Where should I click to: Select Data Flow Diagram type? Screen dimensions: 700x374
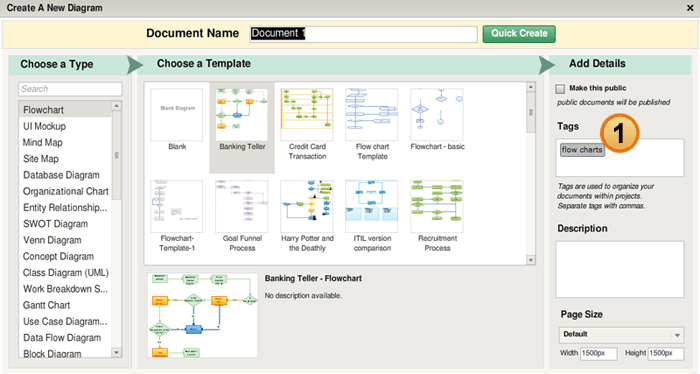coord(65,338)
